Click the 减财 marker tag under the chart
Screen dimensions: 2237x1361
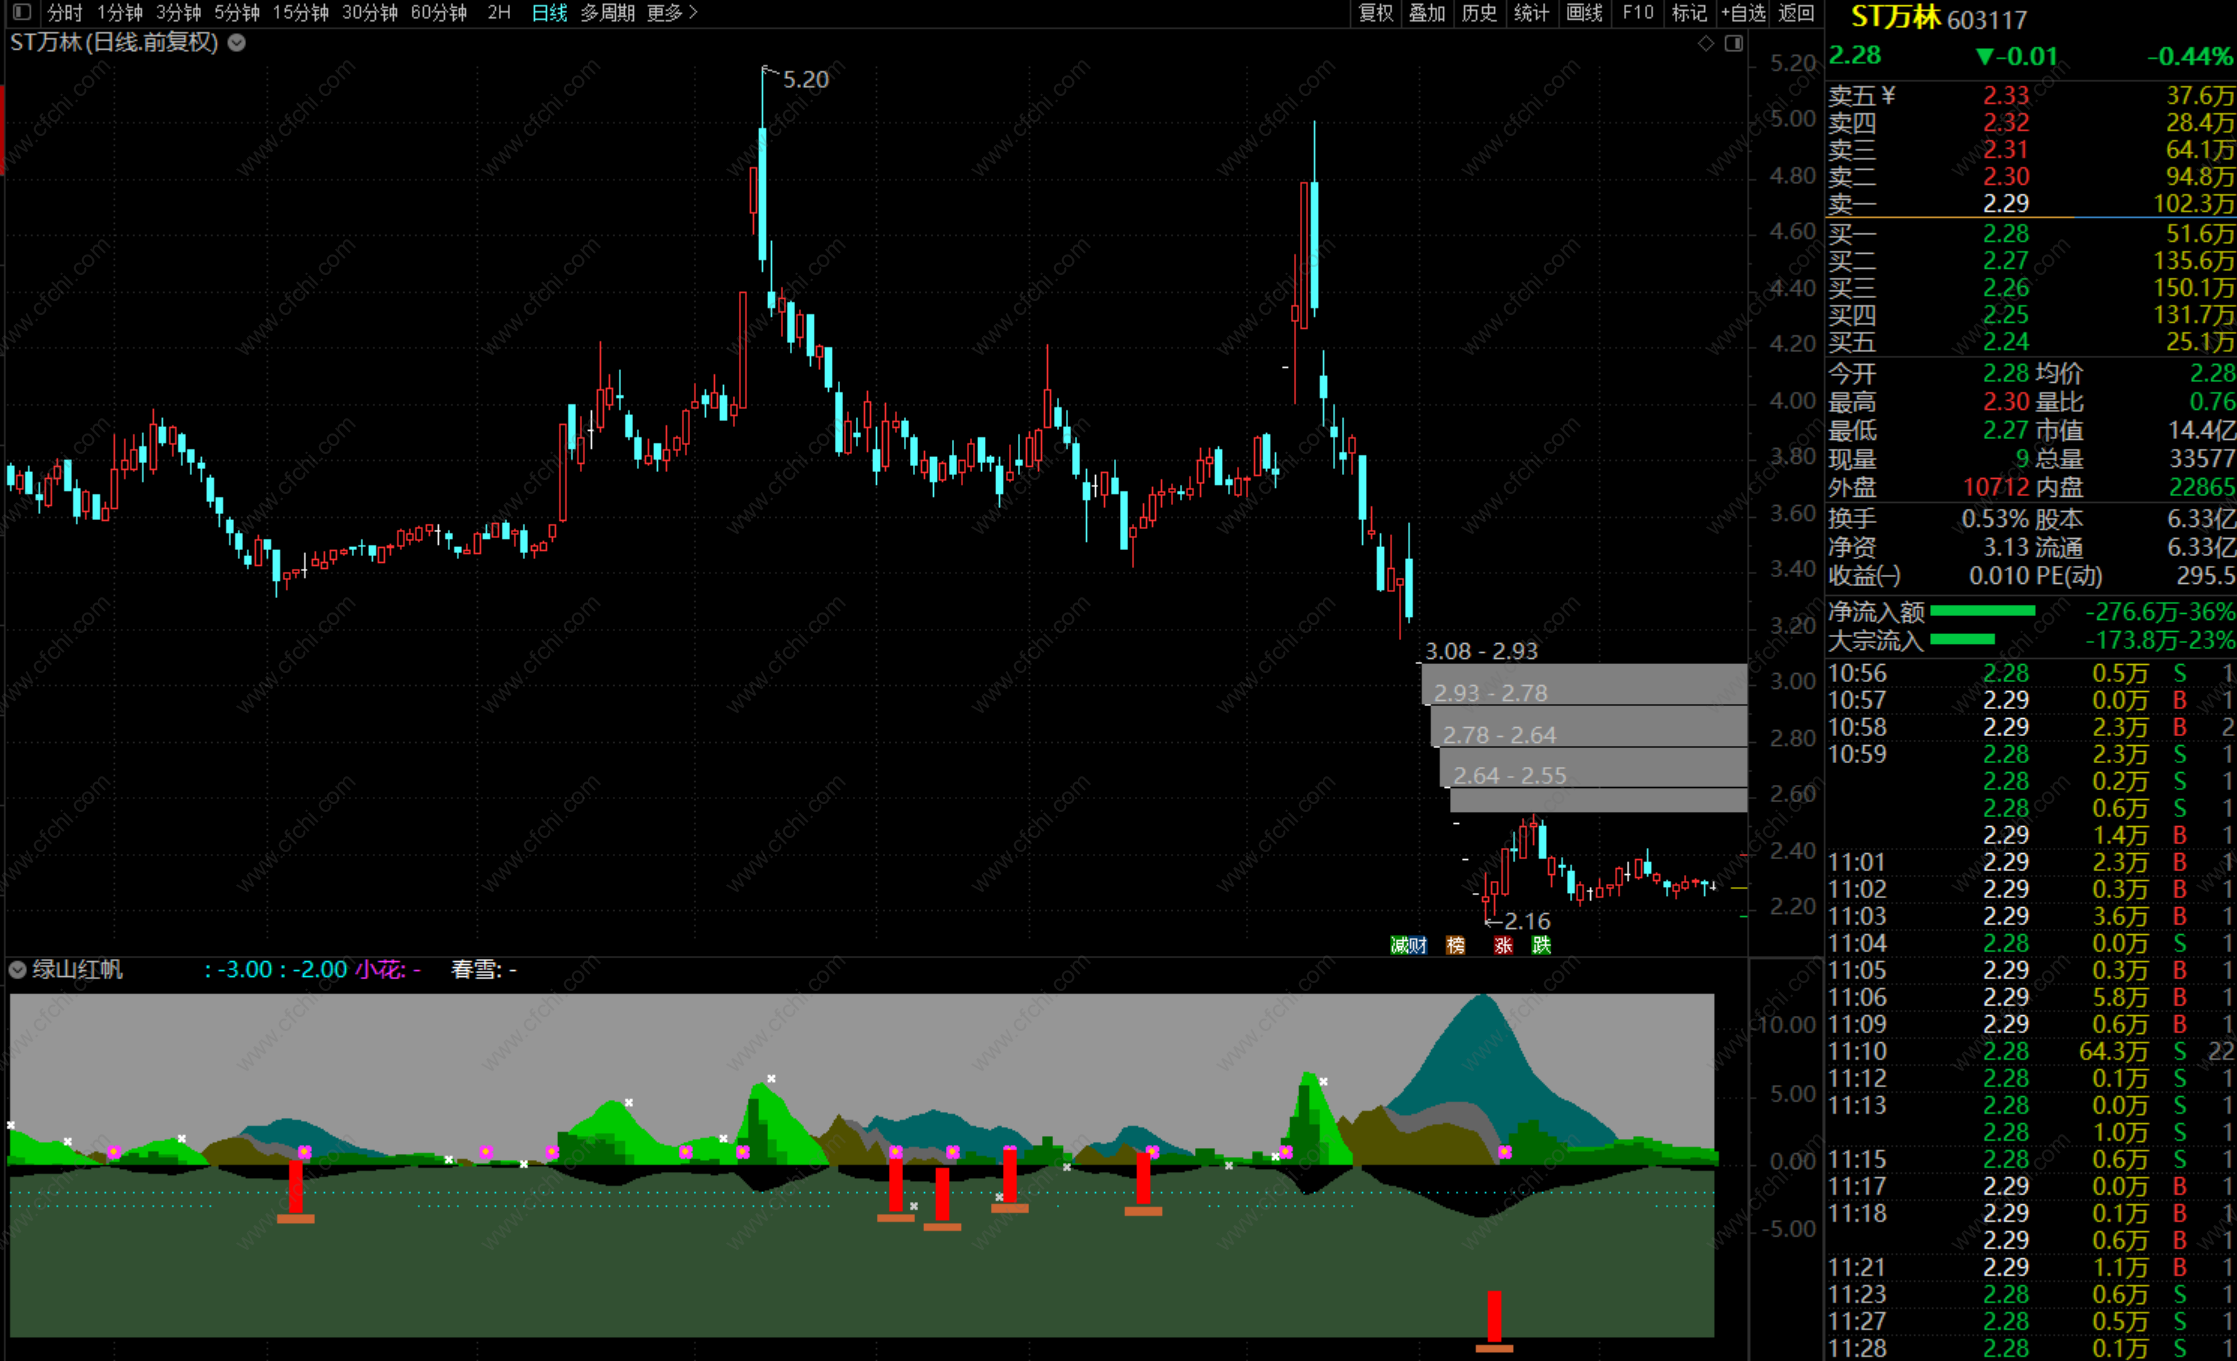[x=1408, y=945]
